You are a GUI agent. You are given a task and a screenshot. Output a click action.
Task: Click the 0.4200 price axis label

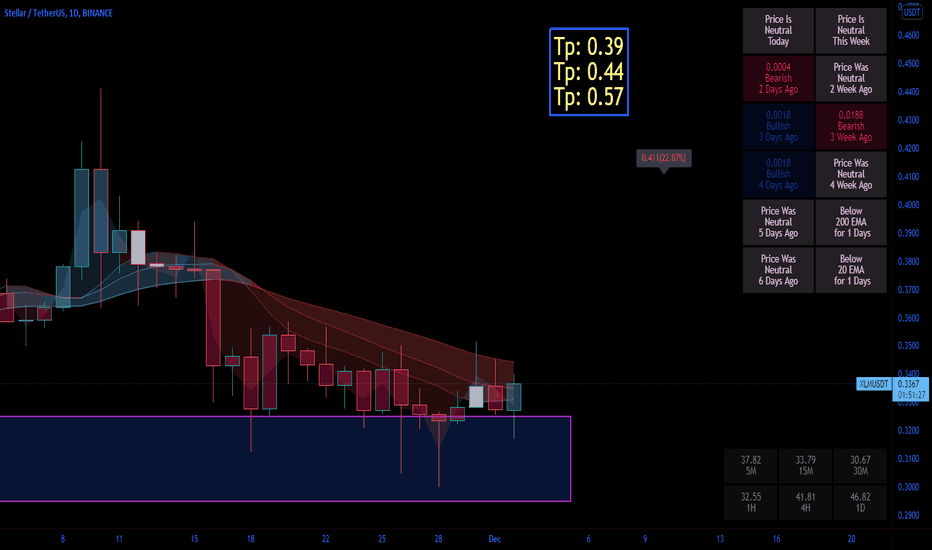(x=908, y=148)
